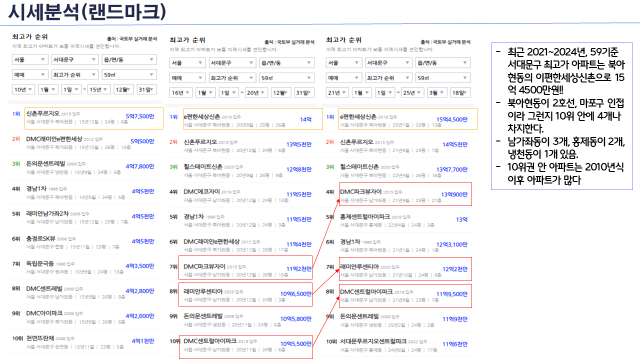Viewport: 640px width, 360px height.
Task: Open 12월 end-month dropdown in the 10년–15년 panel
Action: (x=123, y=89)
